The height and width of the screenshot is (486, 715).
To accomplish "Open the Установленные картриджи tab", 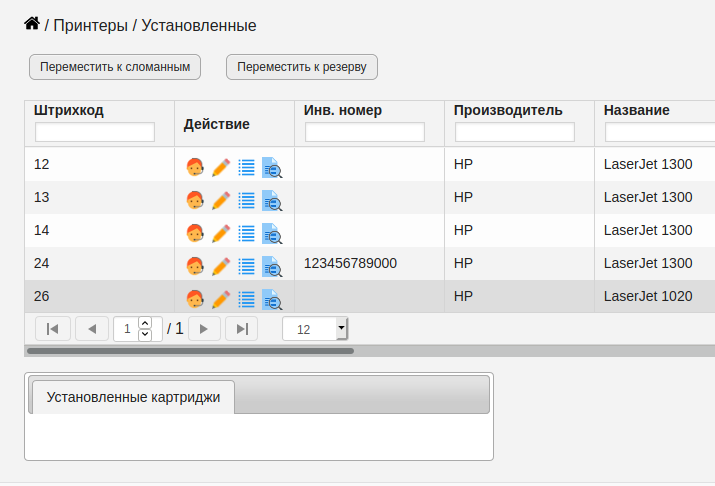I will 133,397.
